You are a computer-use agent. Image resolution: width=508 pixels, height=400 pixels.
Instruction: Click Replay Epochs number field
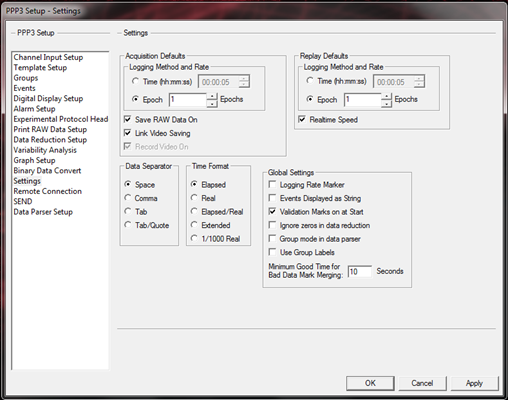click(362, 100)
